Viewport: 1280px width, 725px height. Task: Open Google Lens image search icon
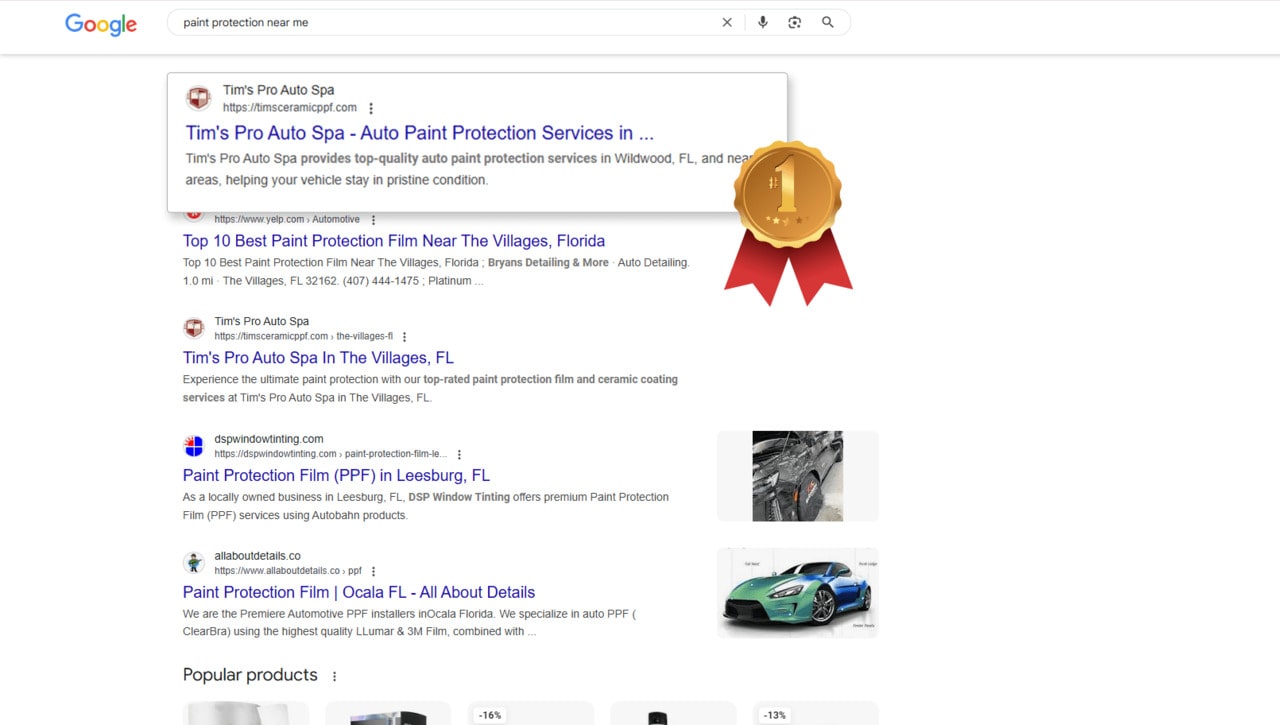coord(795,22)
